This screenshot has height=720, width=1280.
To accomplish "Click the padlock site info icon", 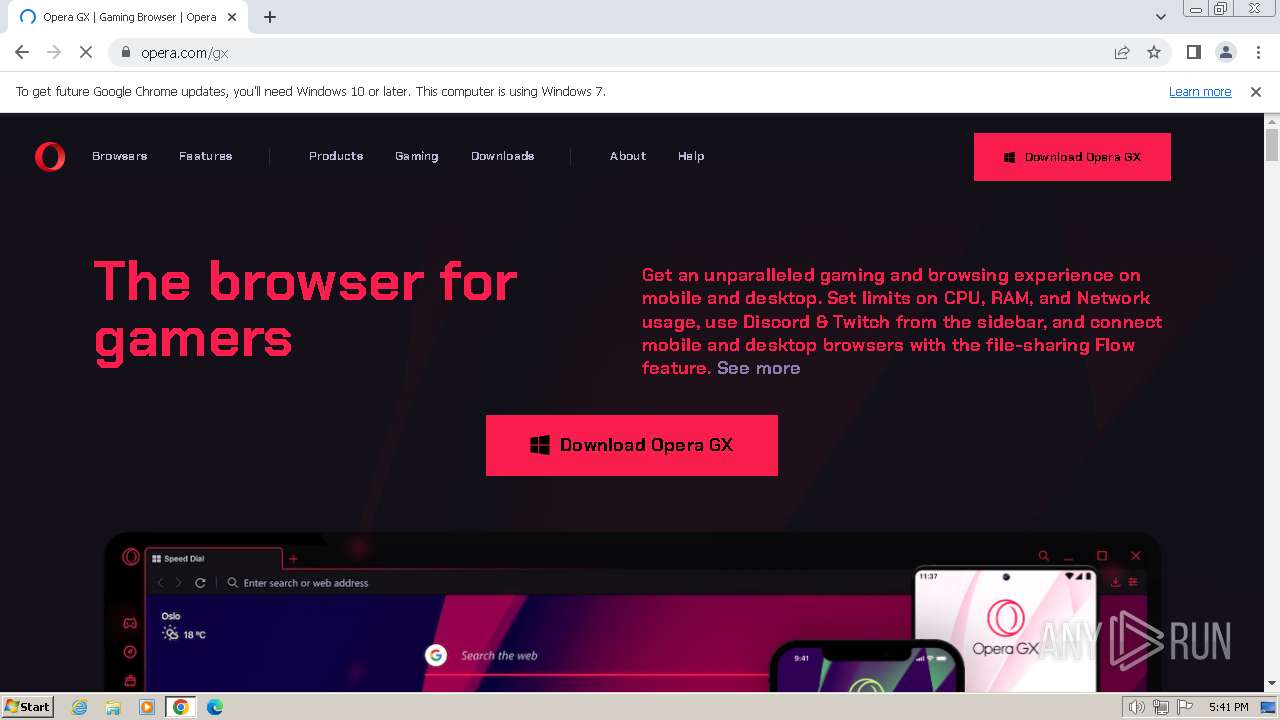I will 126,53.
